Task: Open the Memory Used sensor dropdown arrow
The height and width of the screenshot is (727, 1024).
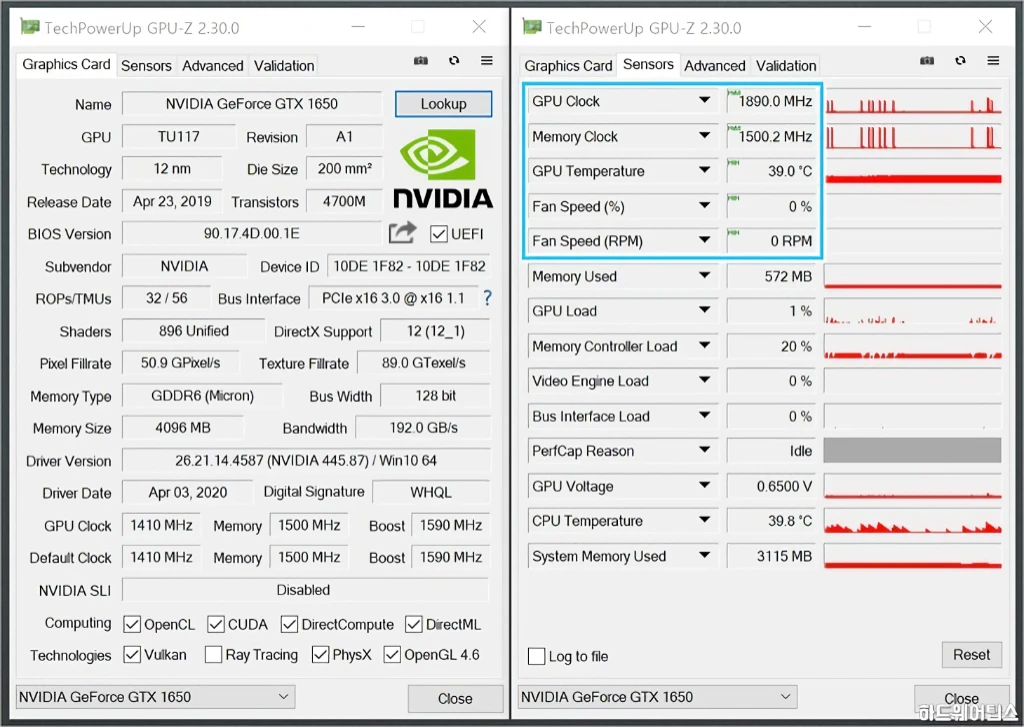Action: [x=704, y=276]
